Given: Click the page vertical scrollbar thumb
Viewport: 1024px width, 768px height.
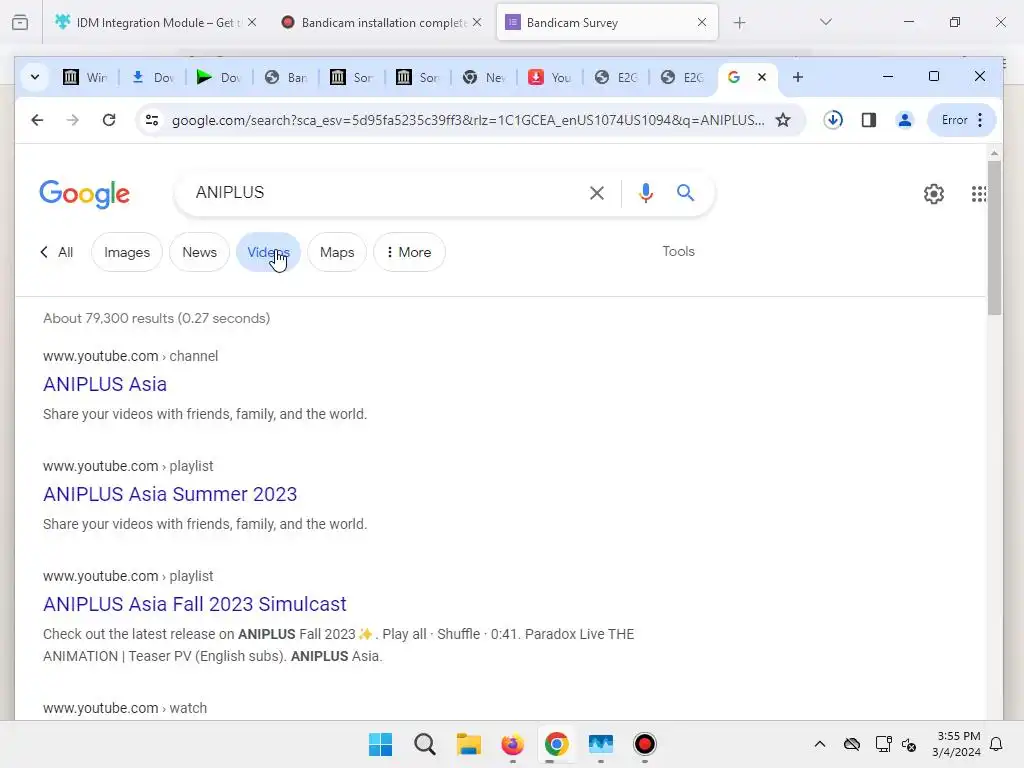Looking at the screenshot, I should pyautogui.click(x=994, y=238).
